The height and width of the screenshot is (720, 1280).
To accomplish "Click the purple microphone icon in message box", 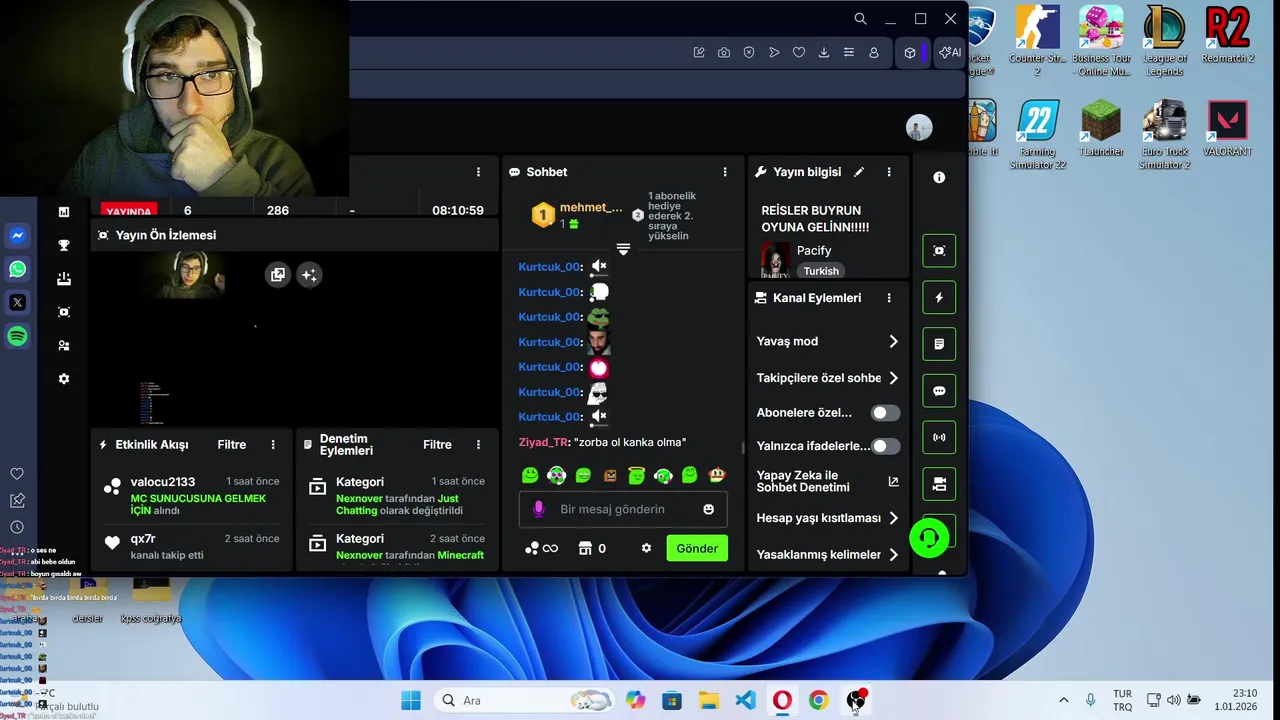I will [539, 509].
